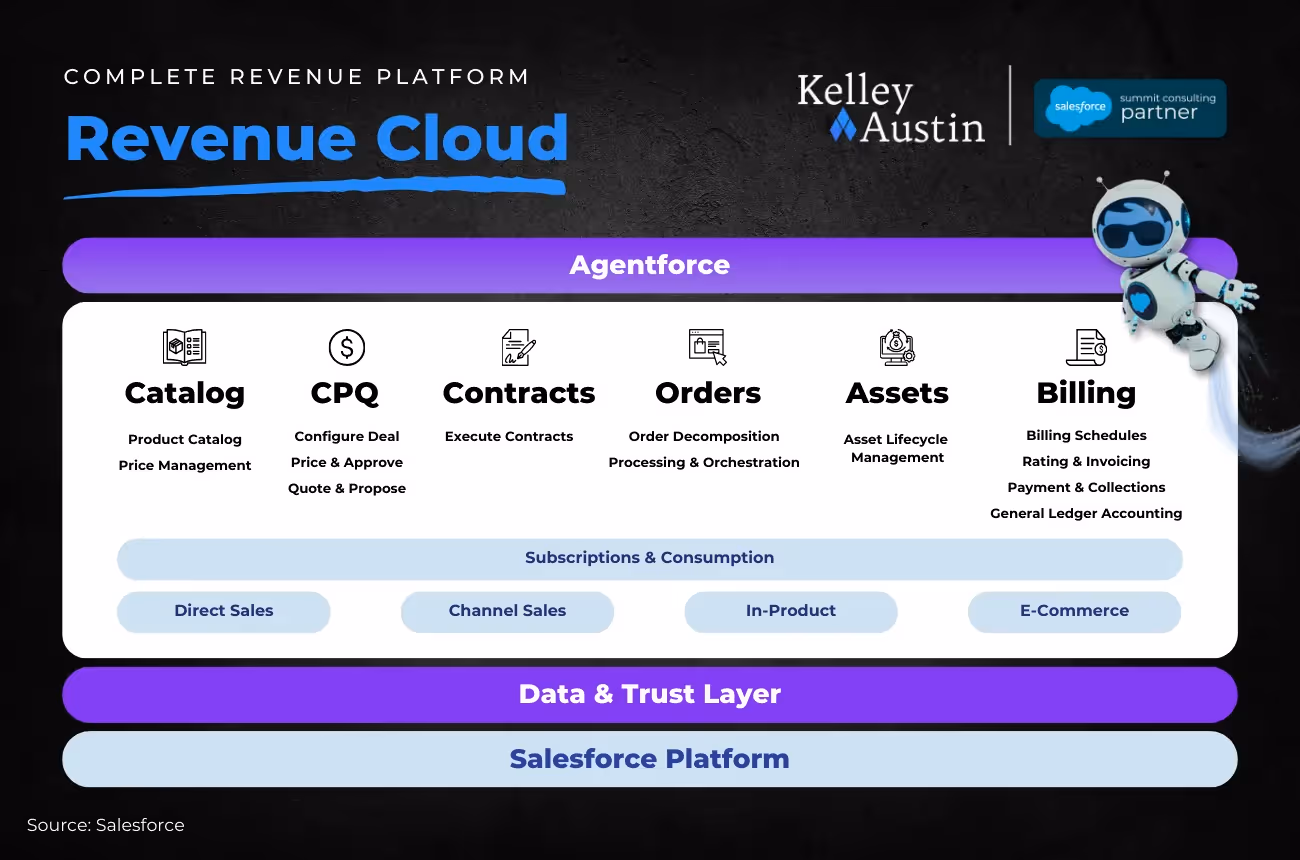The height and width of the screenshot is (860, 1300).
Task: Click the Orders heading
Action: [x=708, y=393]
